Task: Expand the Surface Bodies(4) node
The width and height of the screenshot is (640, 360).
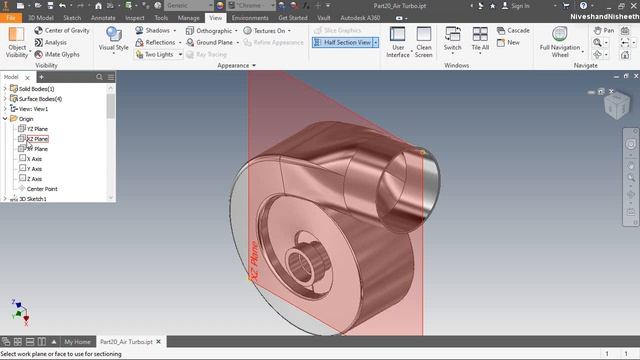Action: pyautogui.click(x=5, y=99)
